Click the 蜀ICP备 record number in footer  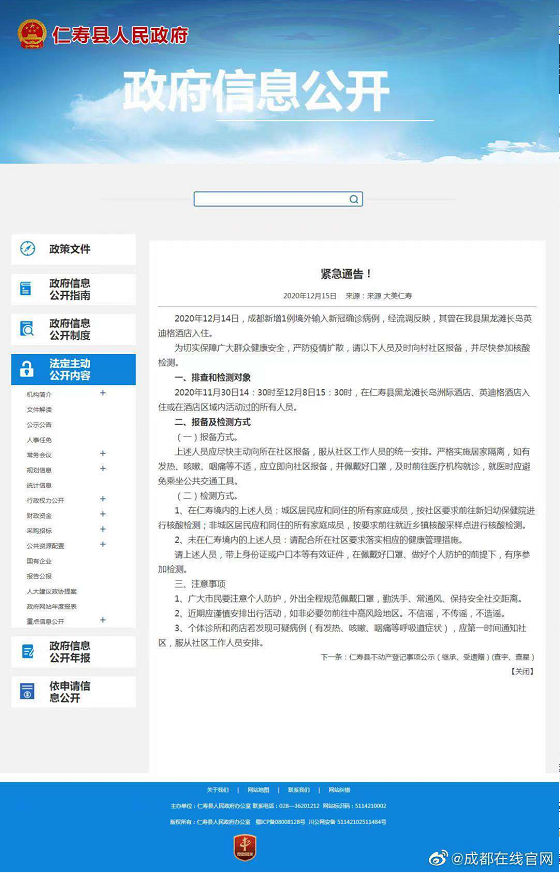[281, 822]
